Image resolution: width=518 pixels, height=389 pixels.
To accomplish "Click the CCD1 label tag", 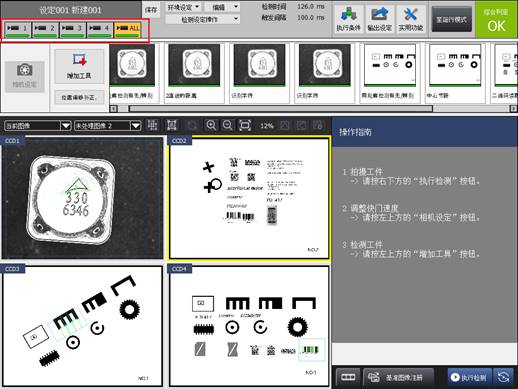I will pos(12,141).
